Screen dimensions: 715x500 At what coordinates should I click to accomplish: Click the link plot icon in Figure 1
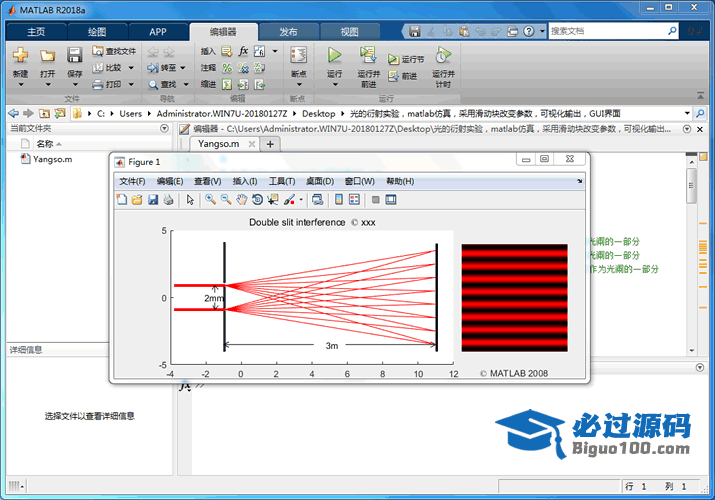click(318, 200)
